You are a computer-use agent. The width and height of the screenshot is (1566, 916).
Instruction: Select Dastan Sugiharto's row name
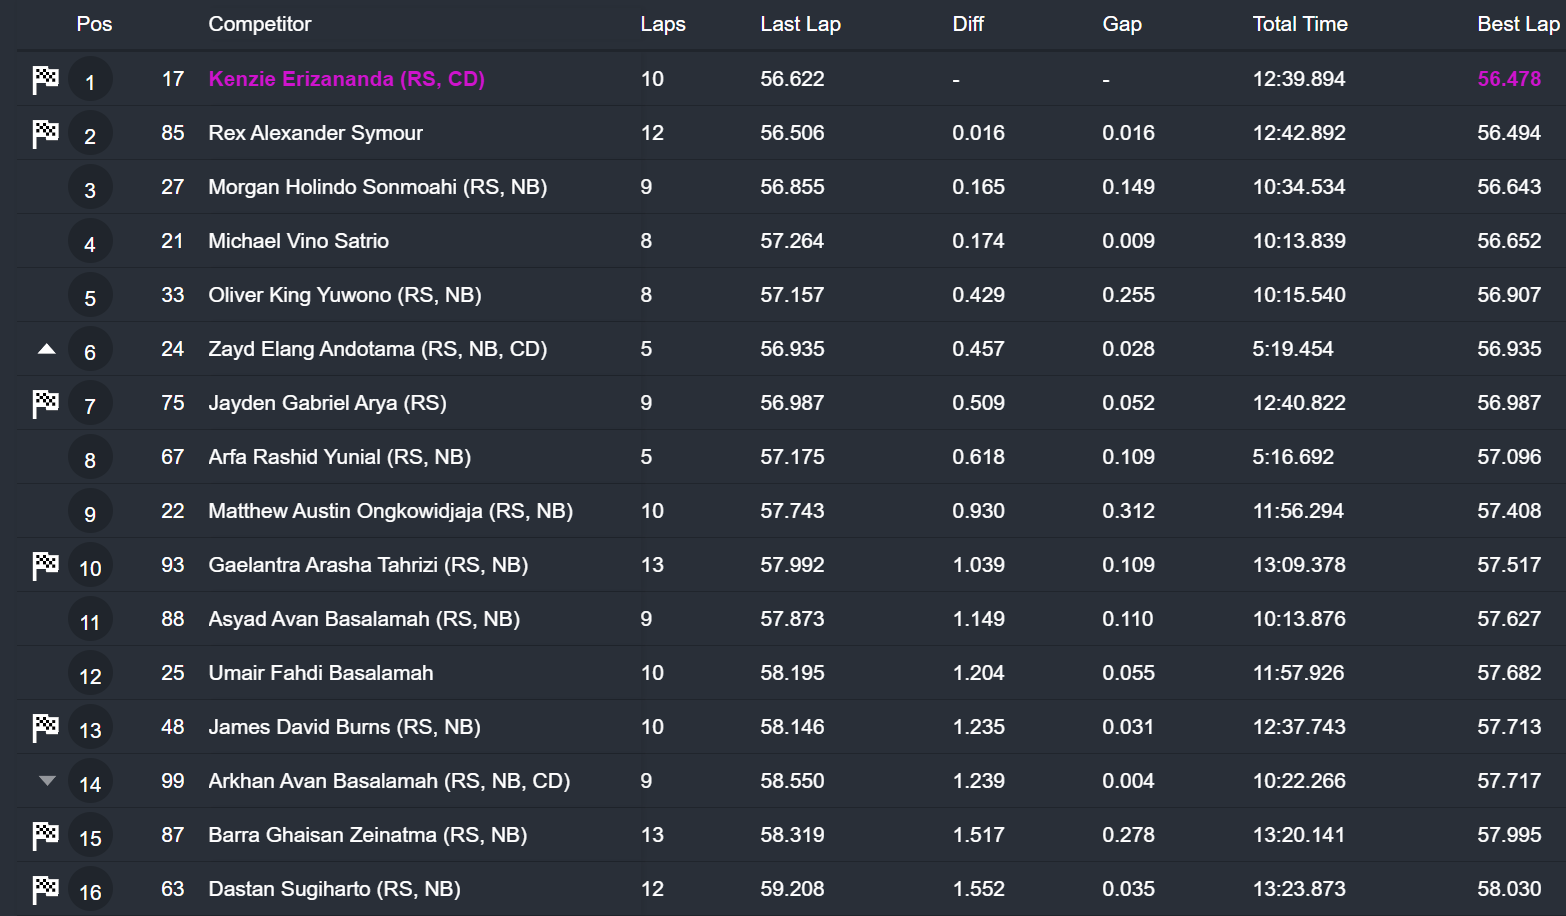coord(334,889)
